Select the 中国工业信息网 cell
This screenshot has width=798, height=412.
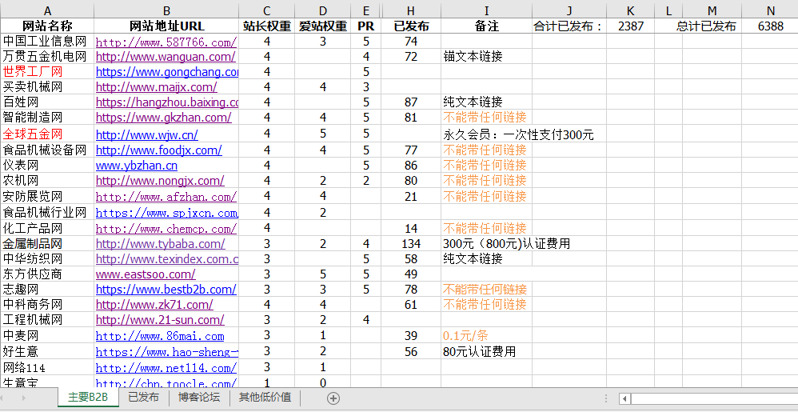47,42
